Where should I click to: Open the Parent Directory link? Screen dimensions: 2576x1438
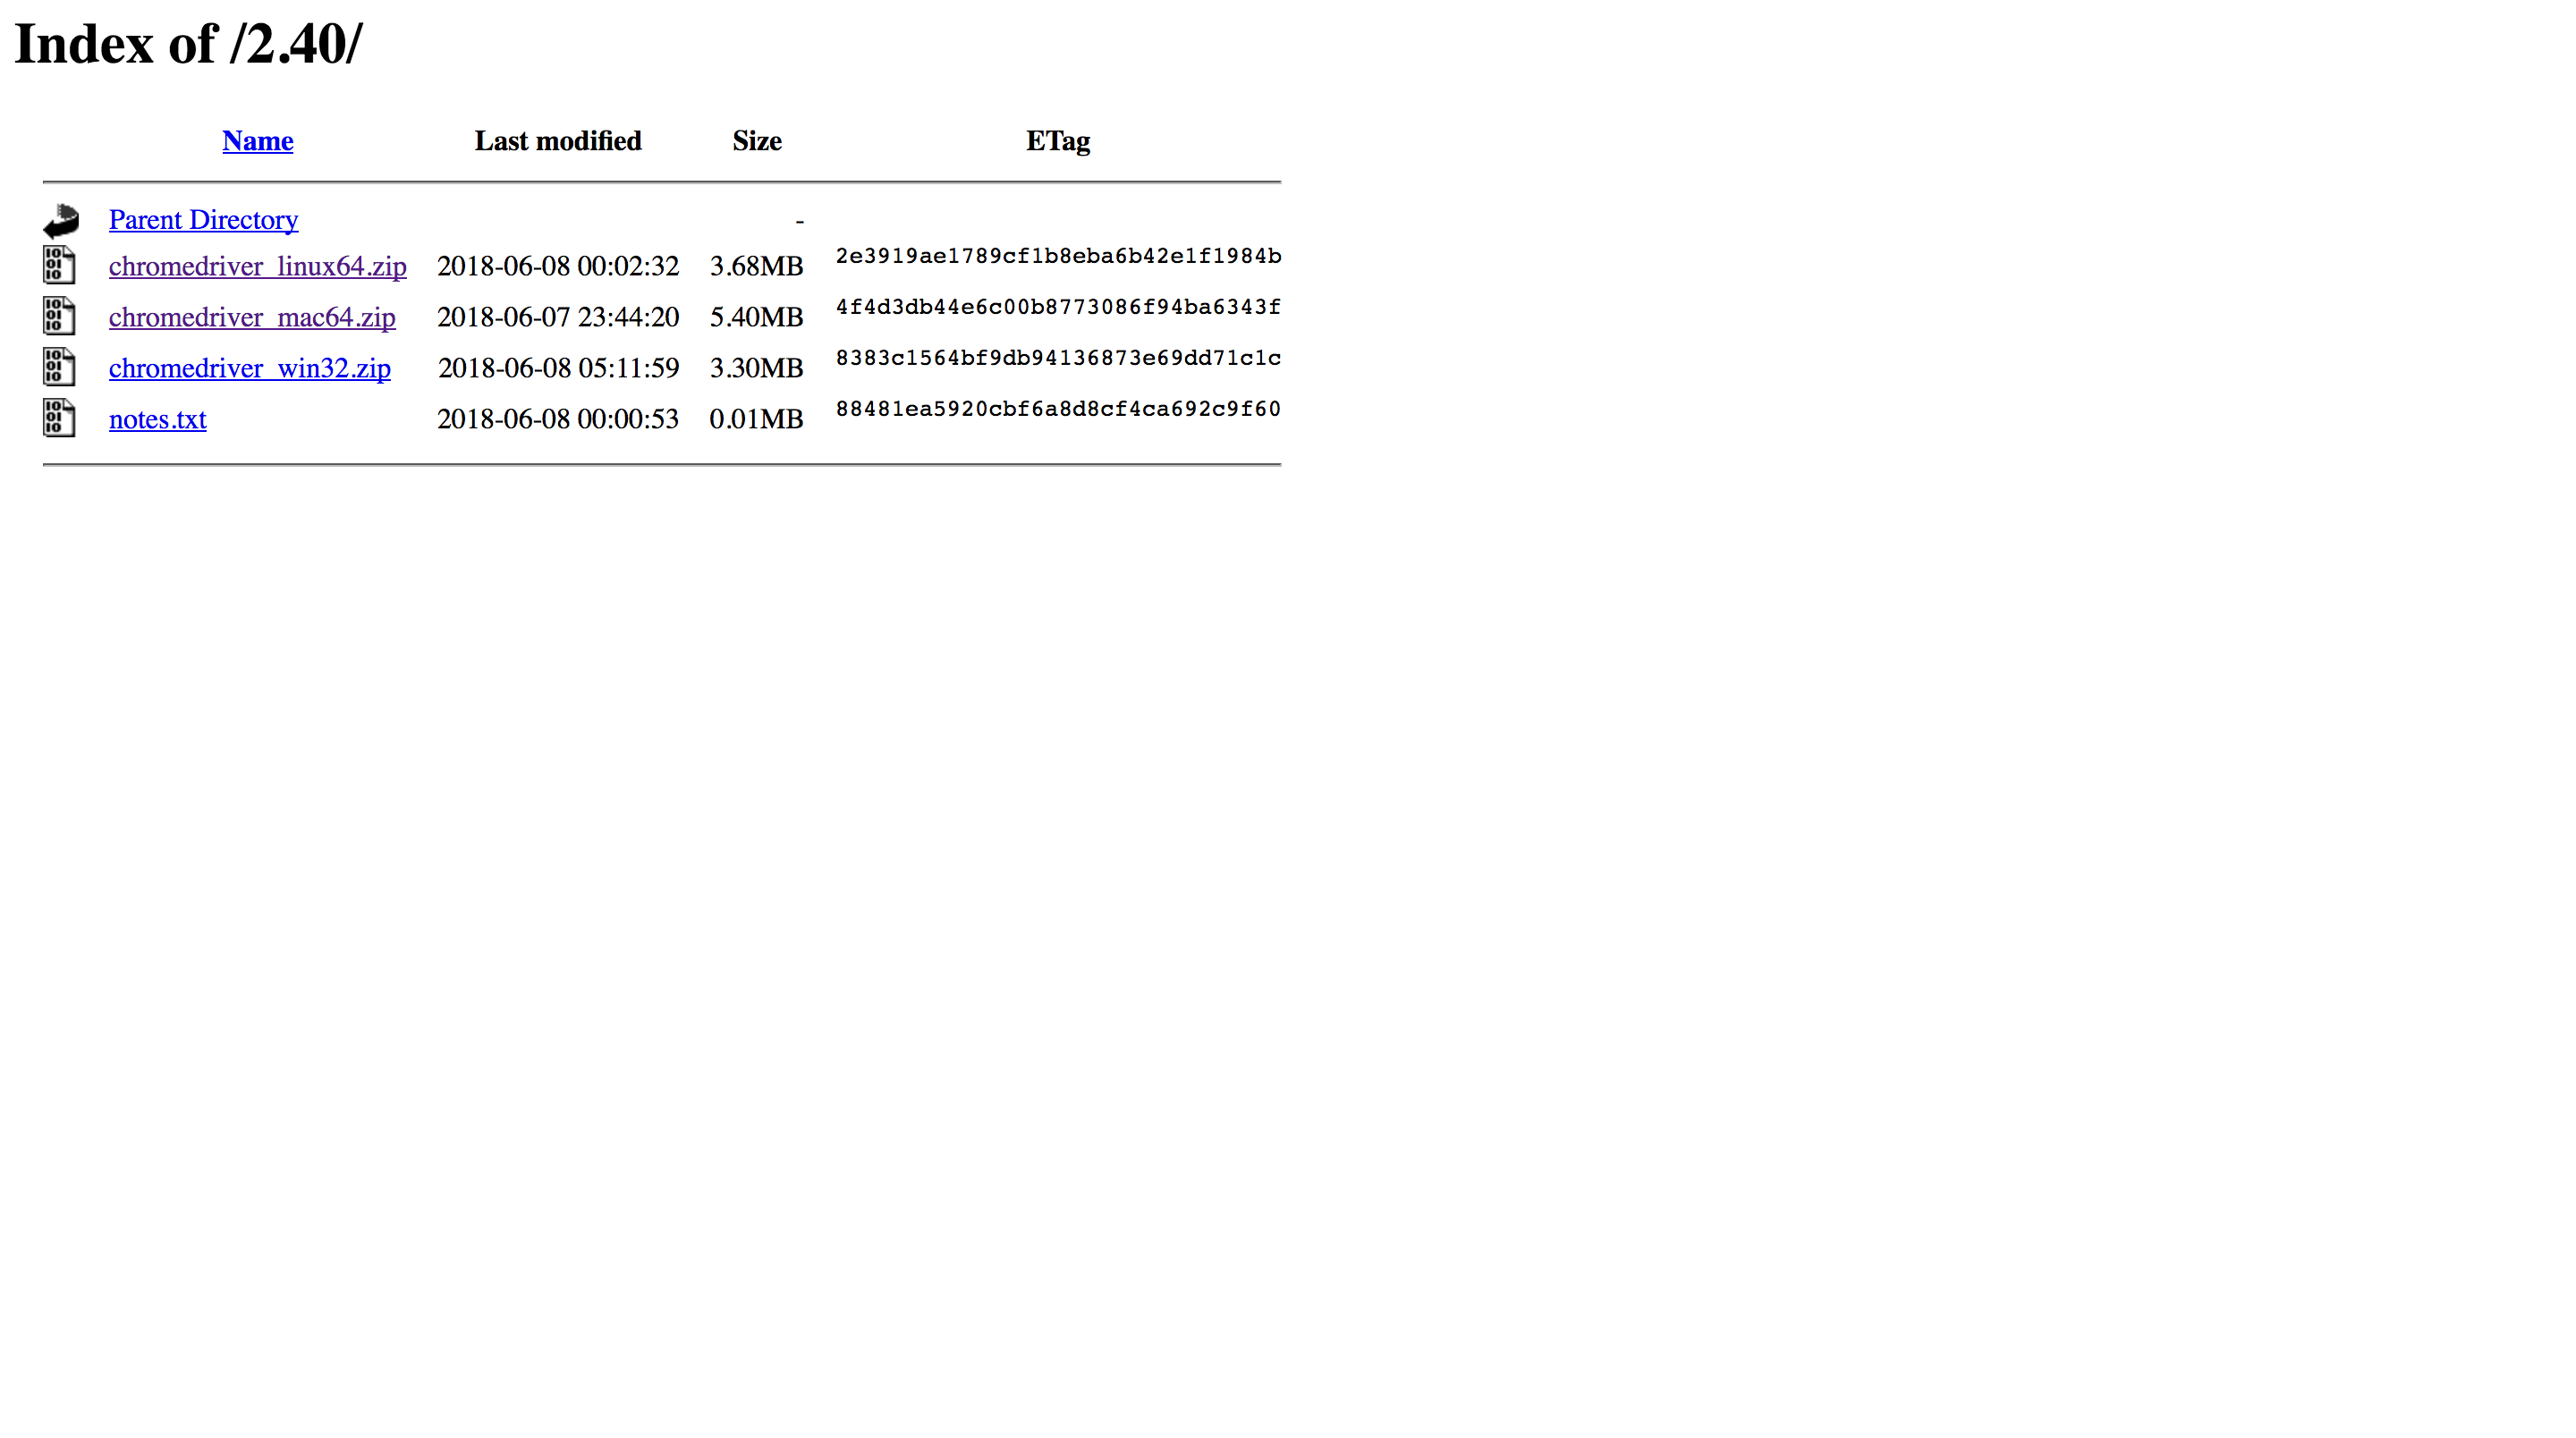(x=203, y=219)
